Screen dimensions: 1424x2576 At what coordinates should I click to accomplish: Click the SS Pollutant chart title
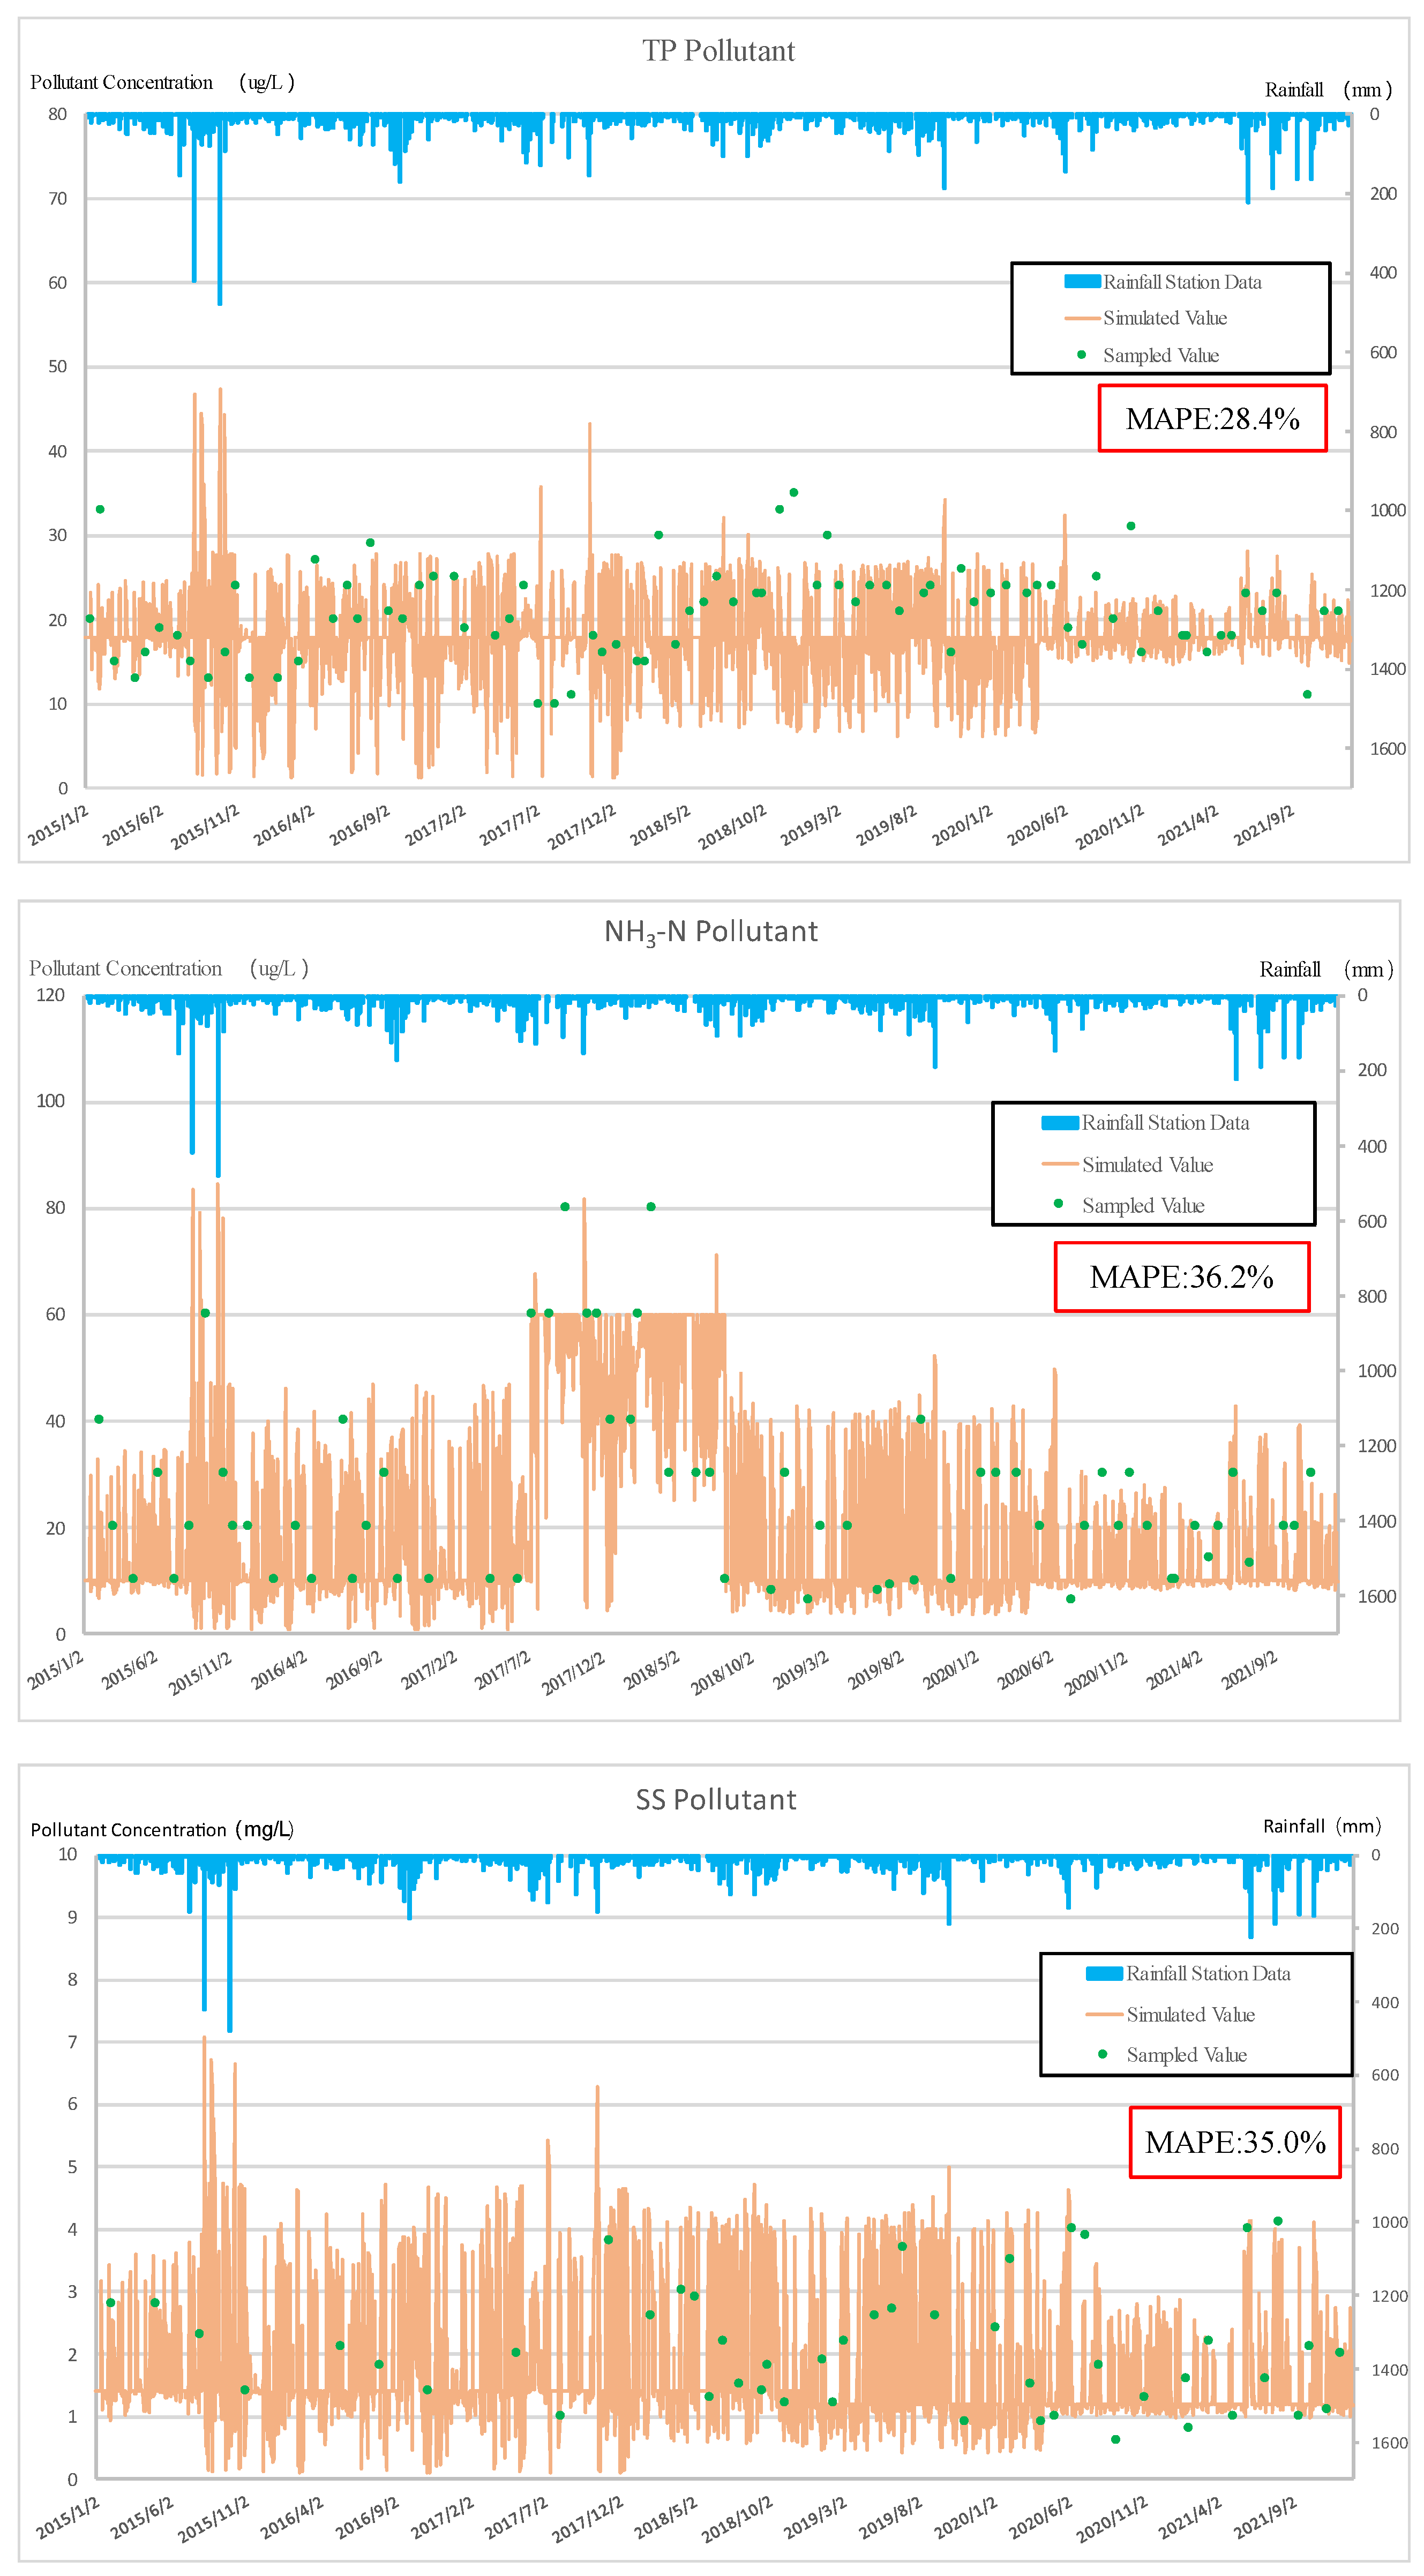716,1799
